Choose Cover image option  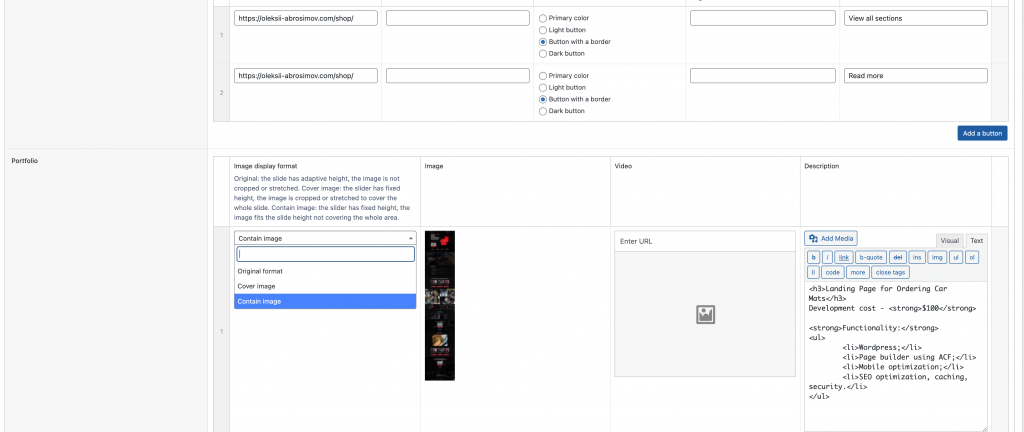tap(325, 286)
